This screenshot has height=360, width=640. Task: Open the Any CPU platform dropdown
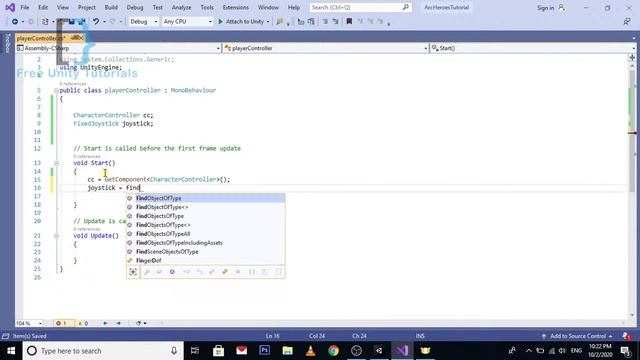tap(187, 22)
